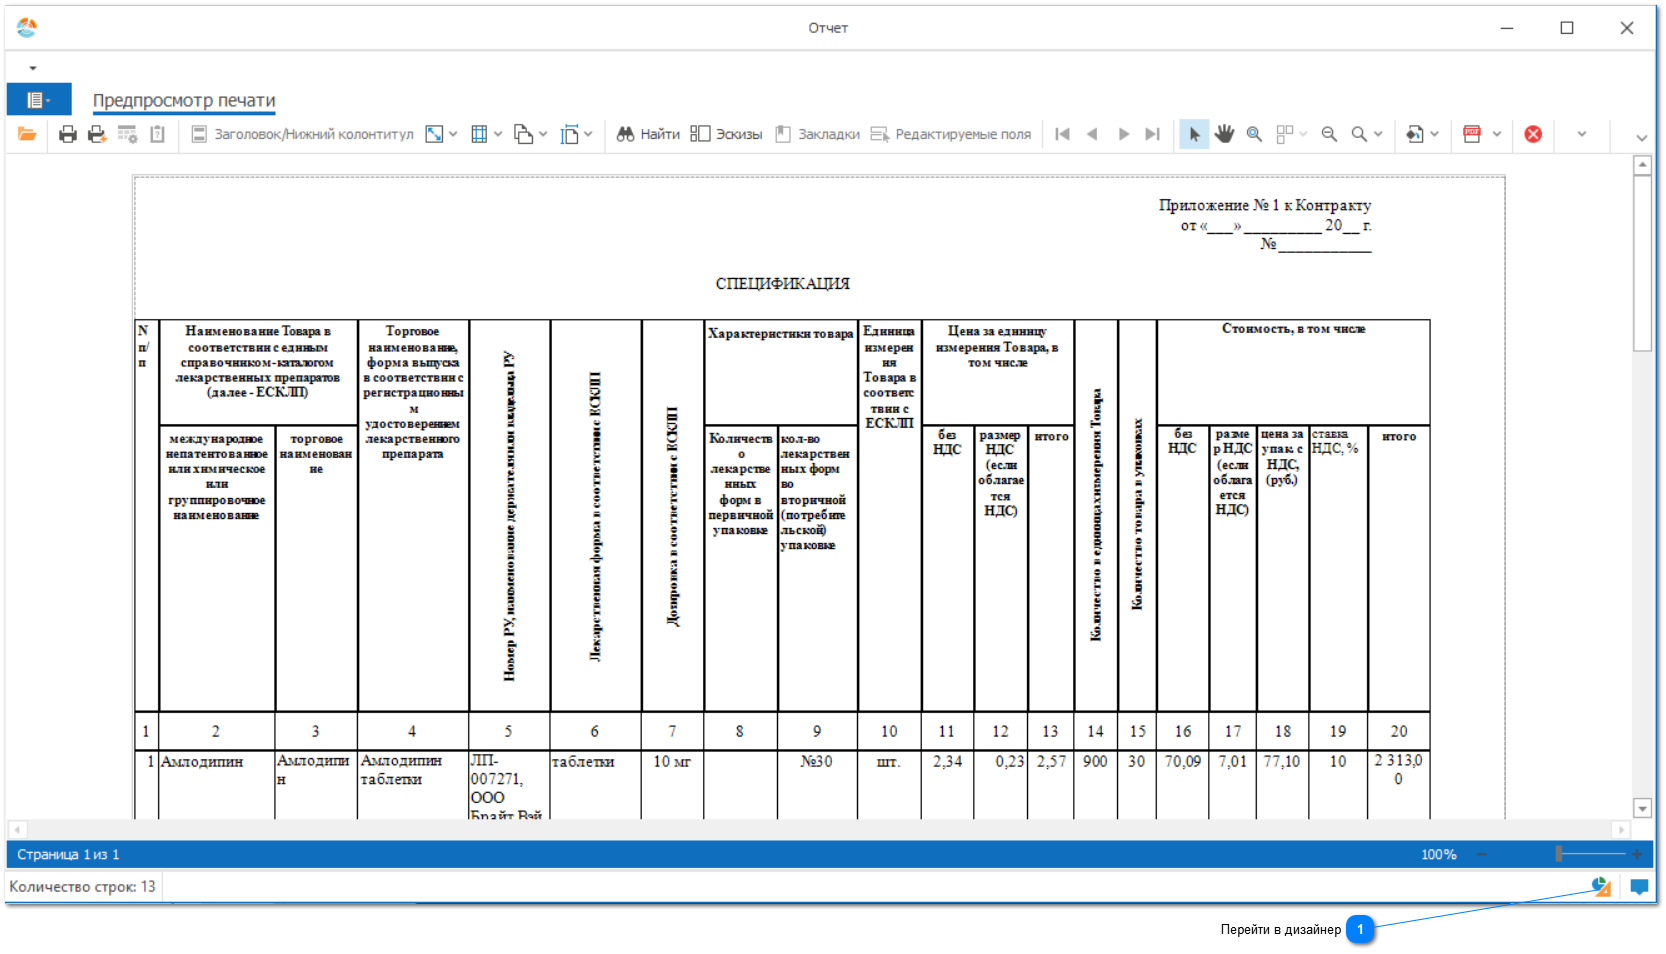Quick print the report
Viewport: 1666px width, 954px height.
(x=97, y=134)
